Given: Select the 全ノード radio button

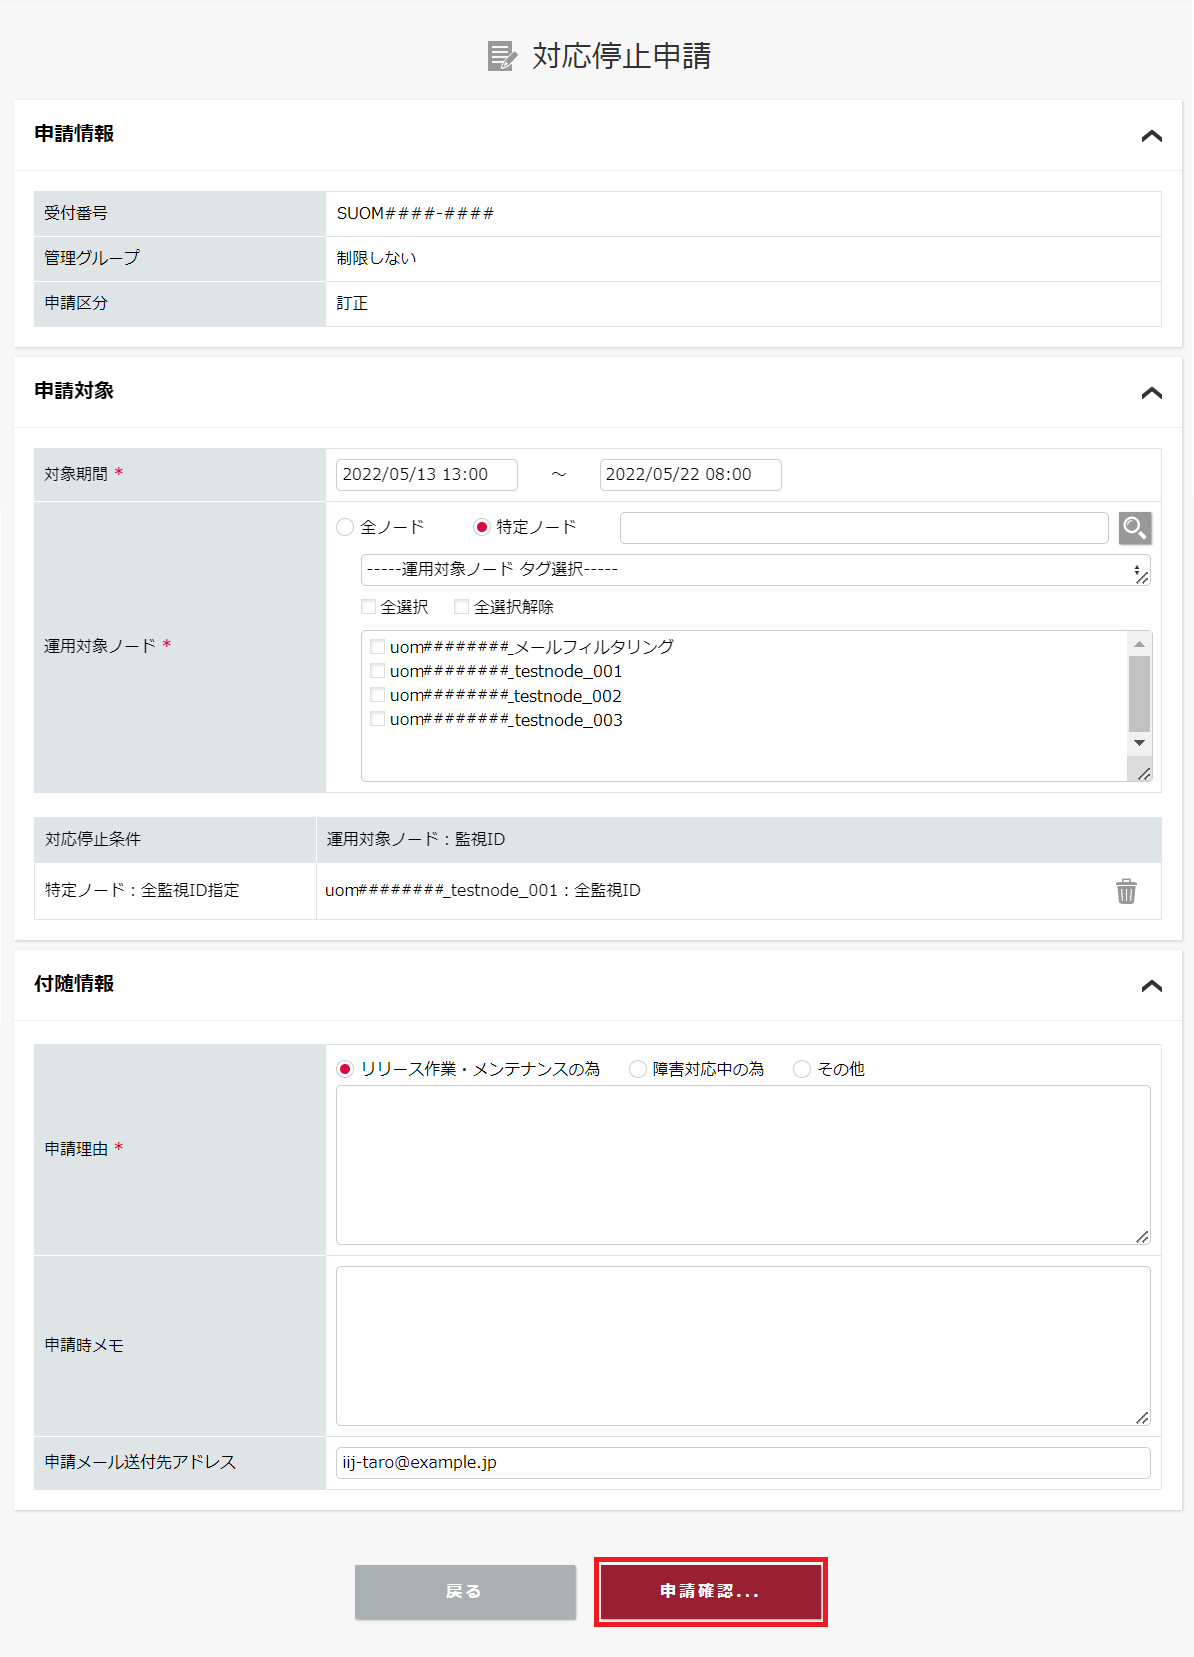Looking at the screenshot, I should click(x=345, y=527).
